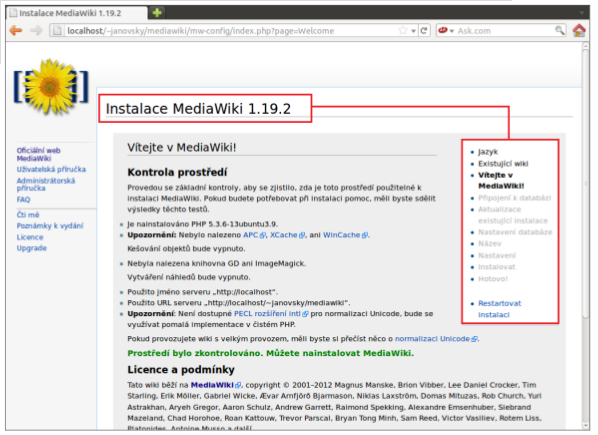Viewport: 598px width, 435px height.
Task: Open the Poznámky k vydání link
Action: tap(50, 226)
